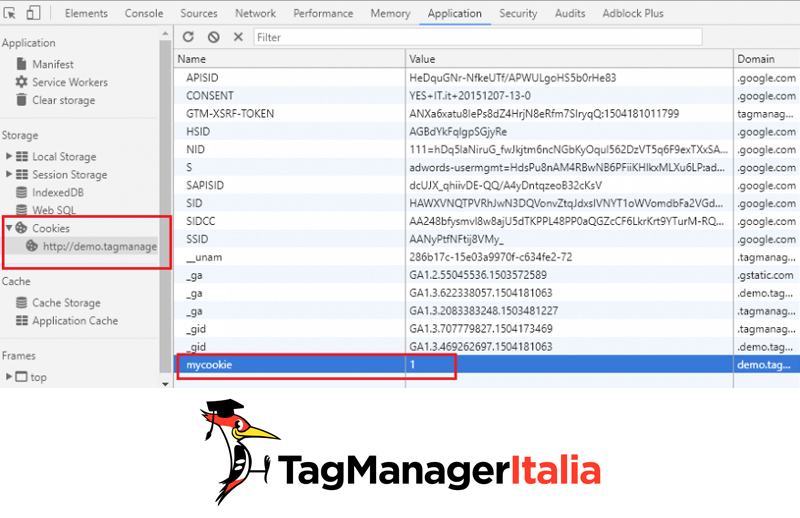
Task: Select the GTM-XSRF-TOKEN cookie row
Action: pyautogui.click(x=487, y=113)
